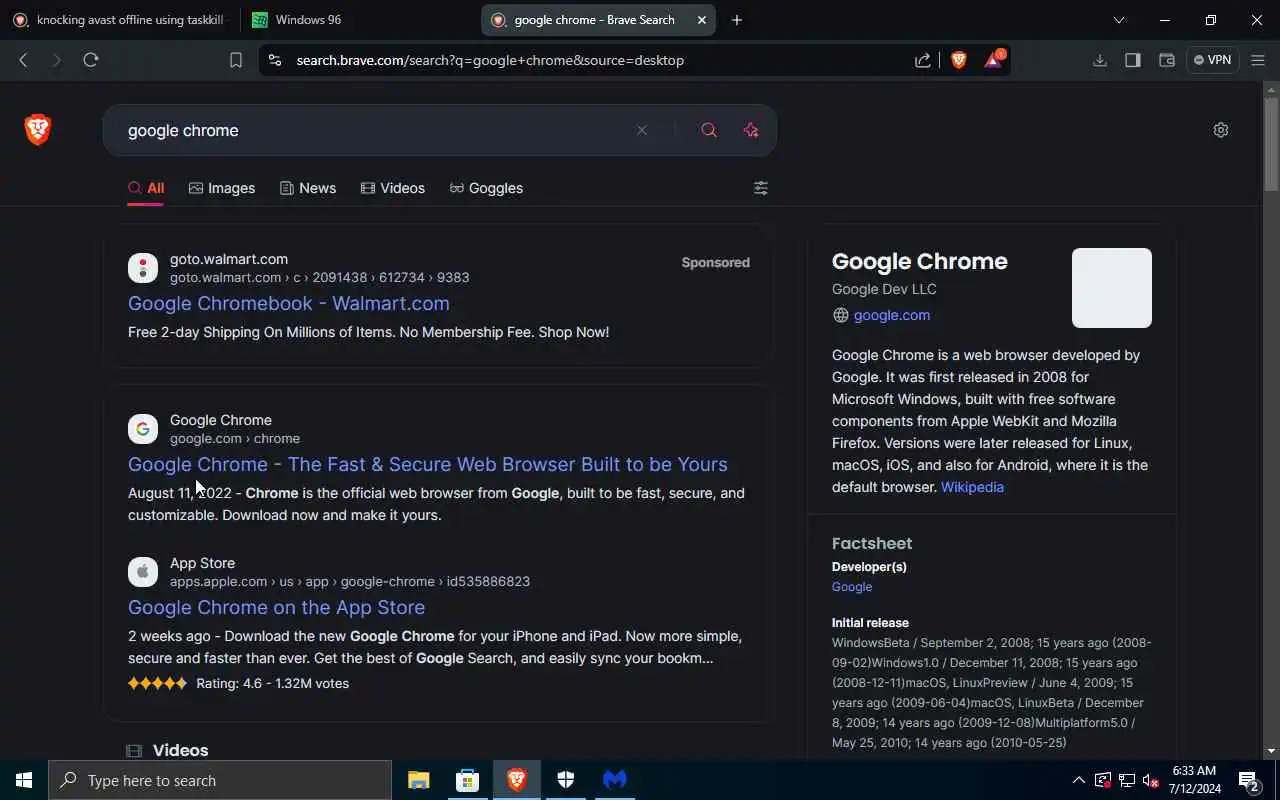
Task: Click the Brave Search lion logo
Action: 38,129
